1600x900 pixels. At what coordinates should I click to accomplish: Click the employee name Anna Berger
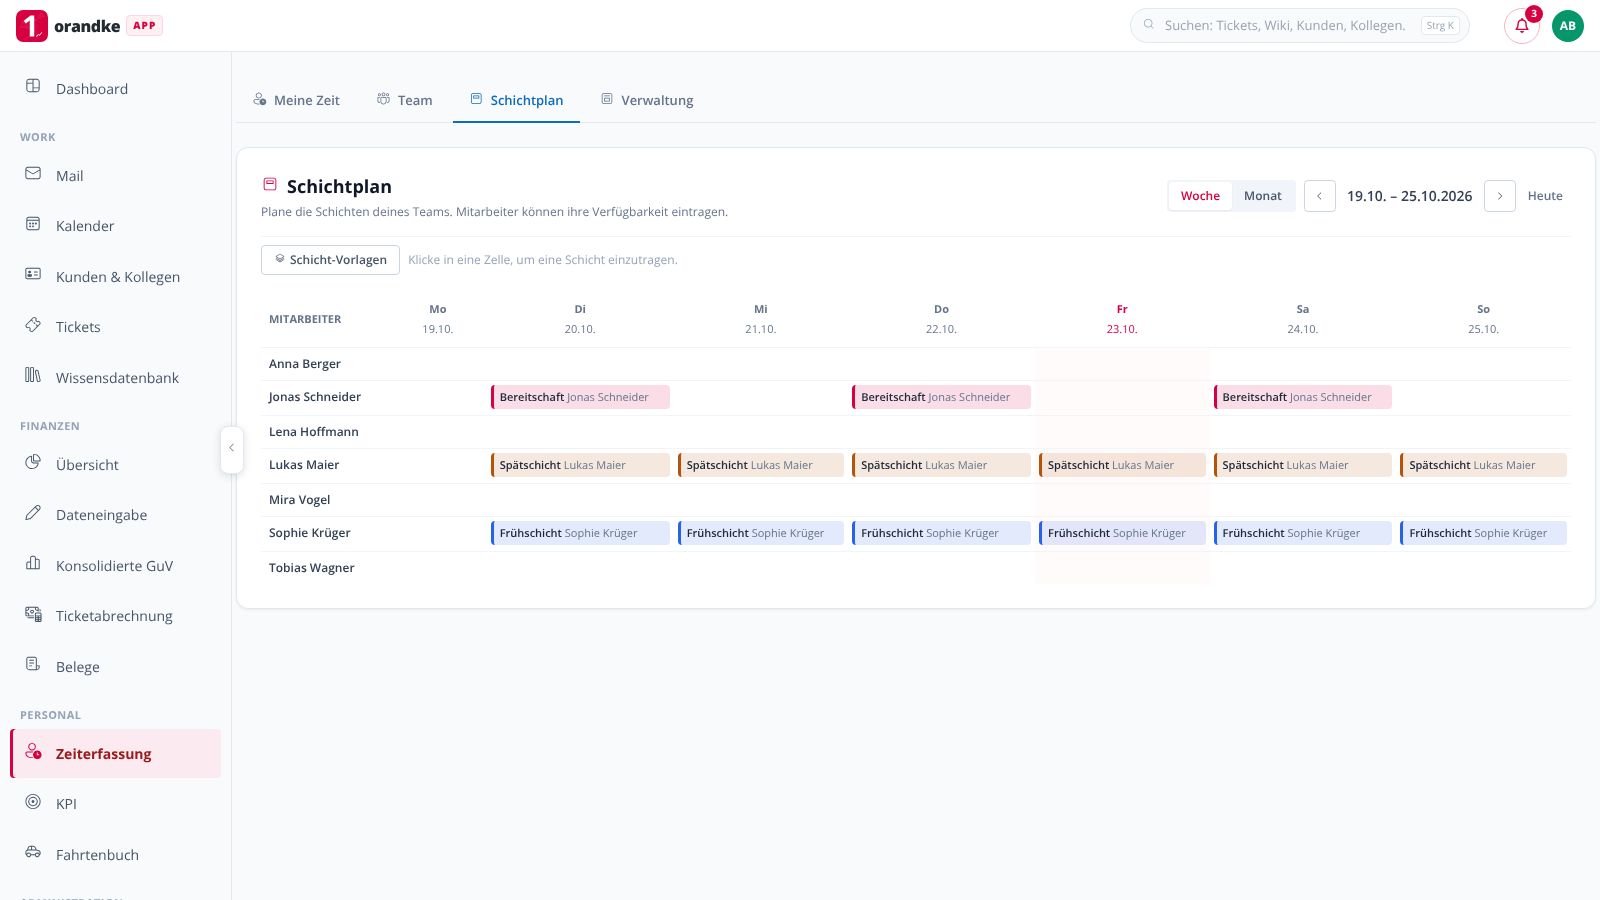point(305,364)
